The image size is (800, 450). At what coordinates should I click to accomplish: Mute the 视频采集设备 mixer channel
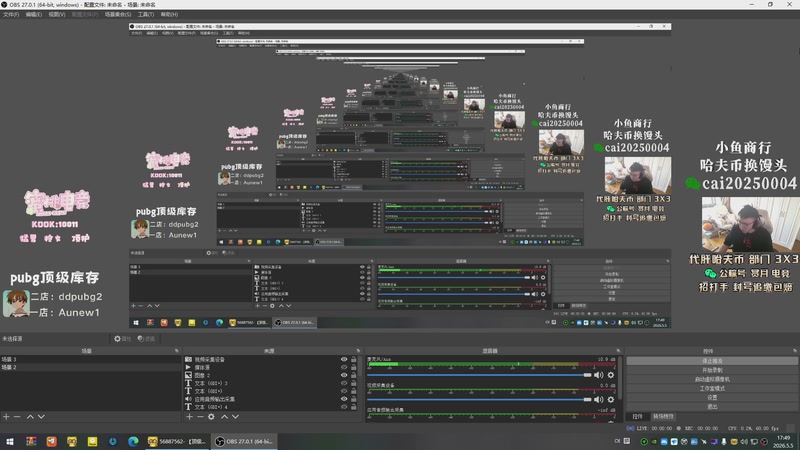tap(598, 399)
